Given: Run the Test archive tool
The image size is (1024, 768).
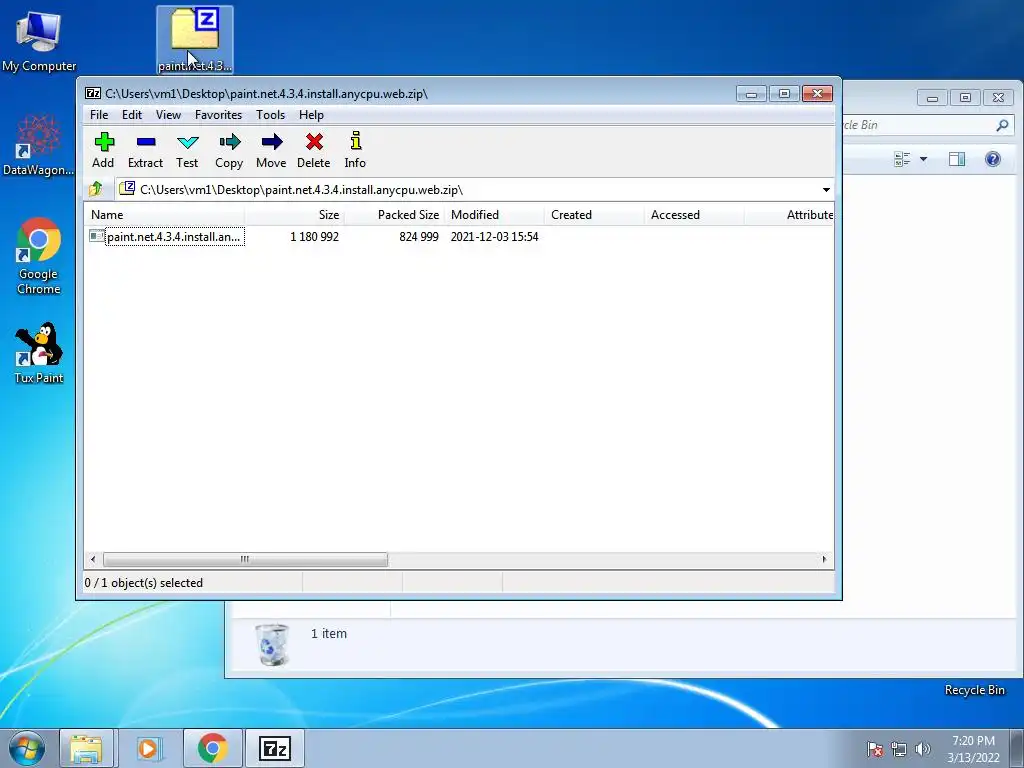Looking at the screenshot, I should [x=187, y=150].
